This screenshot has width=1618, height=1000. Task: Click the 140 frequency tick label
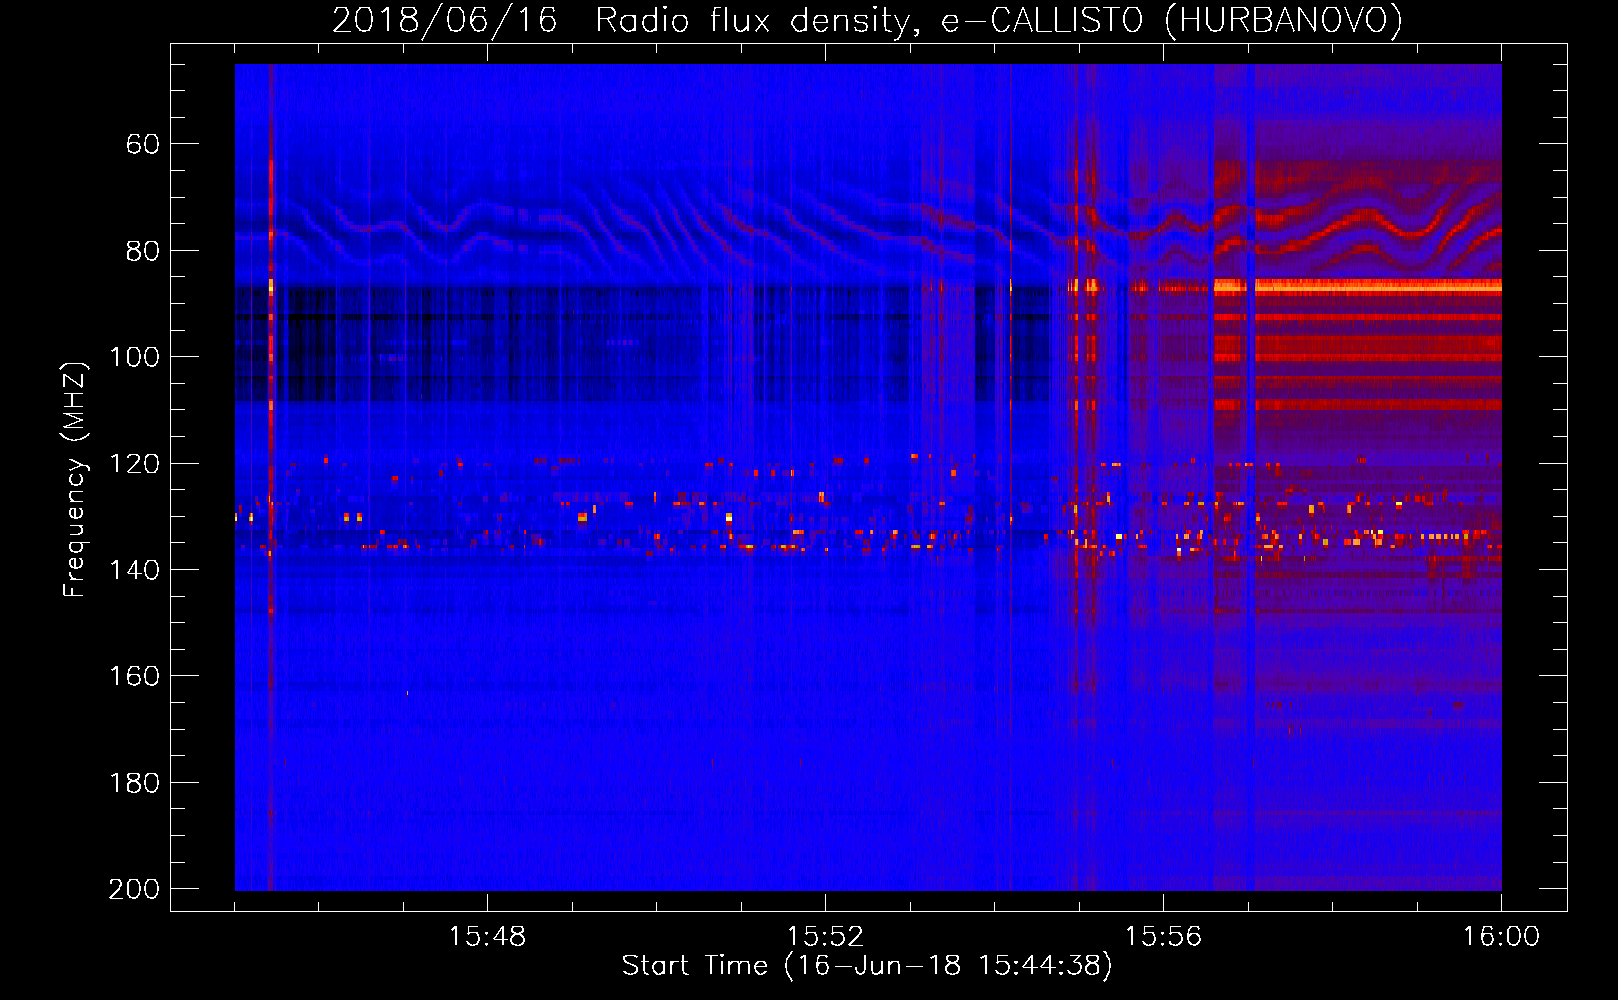[134, 570]
